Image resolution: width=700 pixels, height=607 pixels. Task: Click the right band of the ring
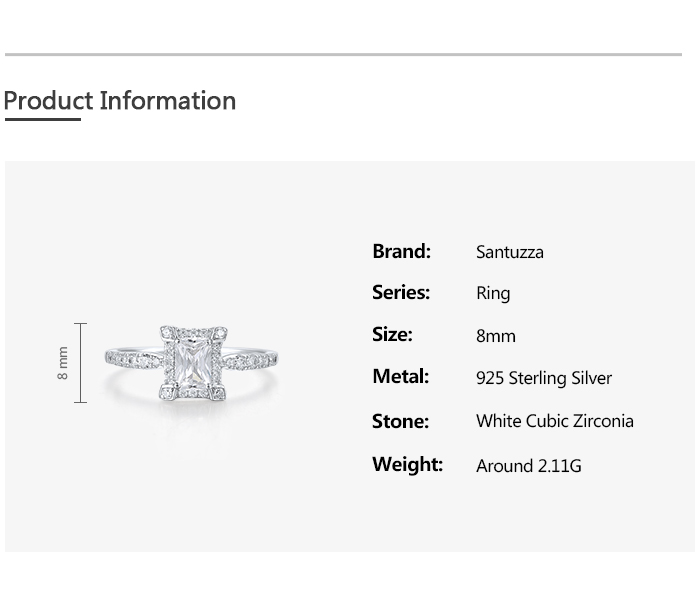(252, 357)
